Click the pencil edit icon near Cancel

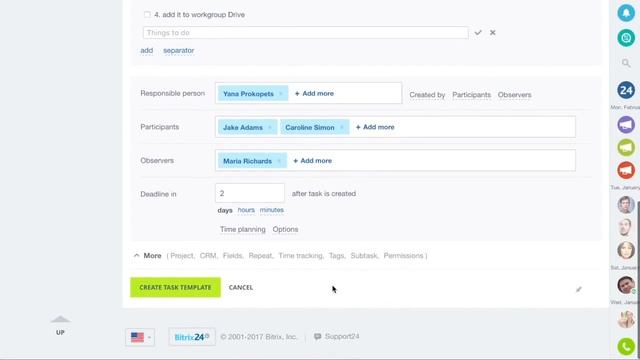tap(579, 289)
